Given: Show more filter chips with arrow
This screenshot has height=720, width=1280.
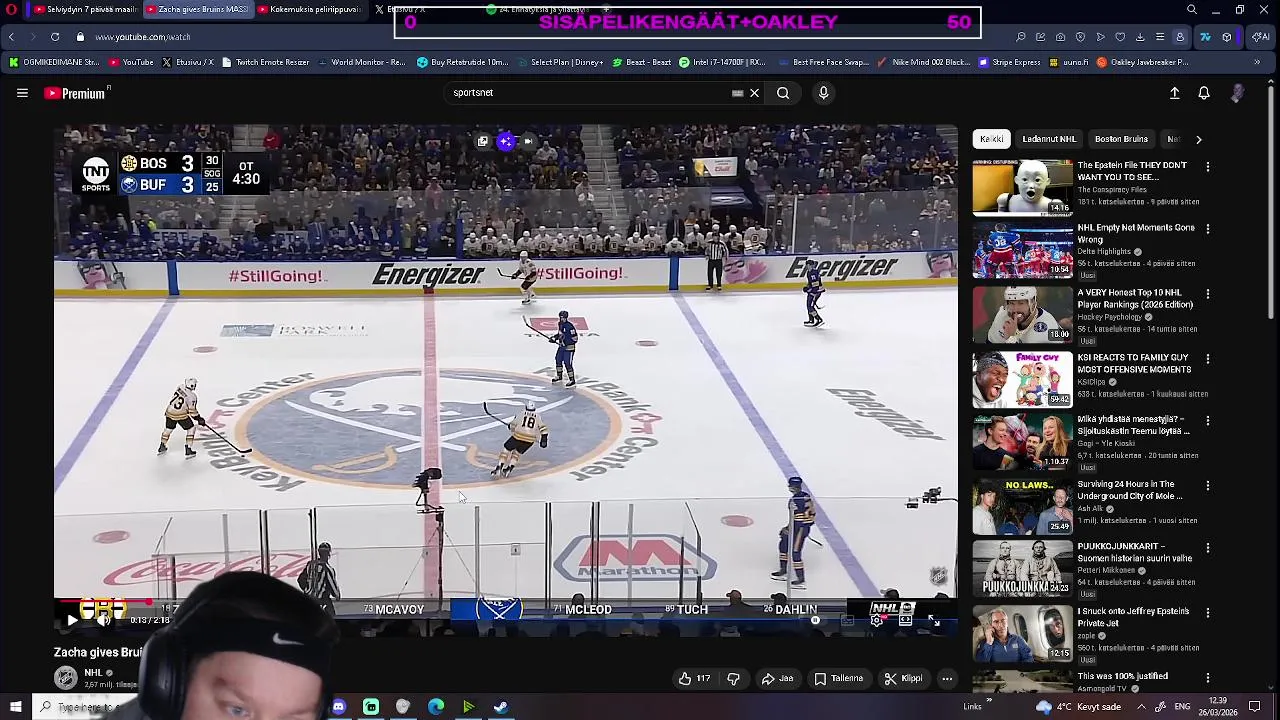Looking at the screenshot, I should tap(1198, 139).
